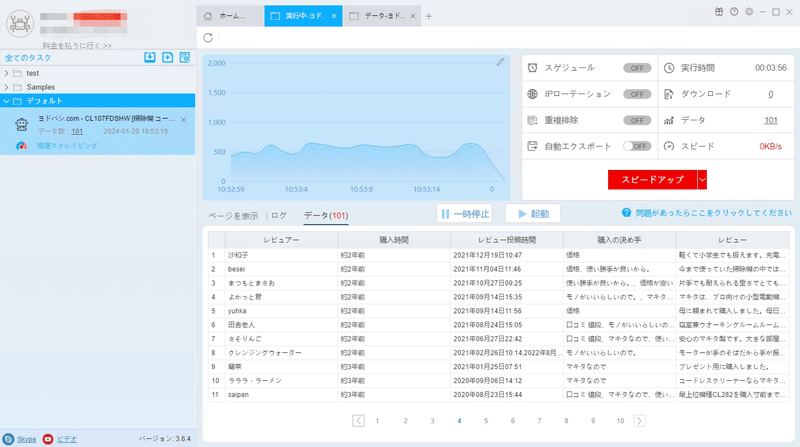Select the row with reviewer besei

pyautogui.click(x=498, y=269)
